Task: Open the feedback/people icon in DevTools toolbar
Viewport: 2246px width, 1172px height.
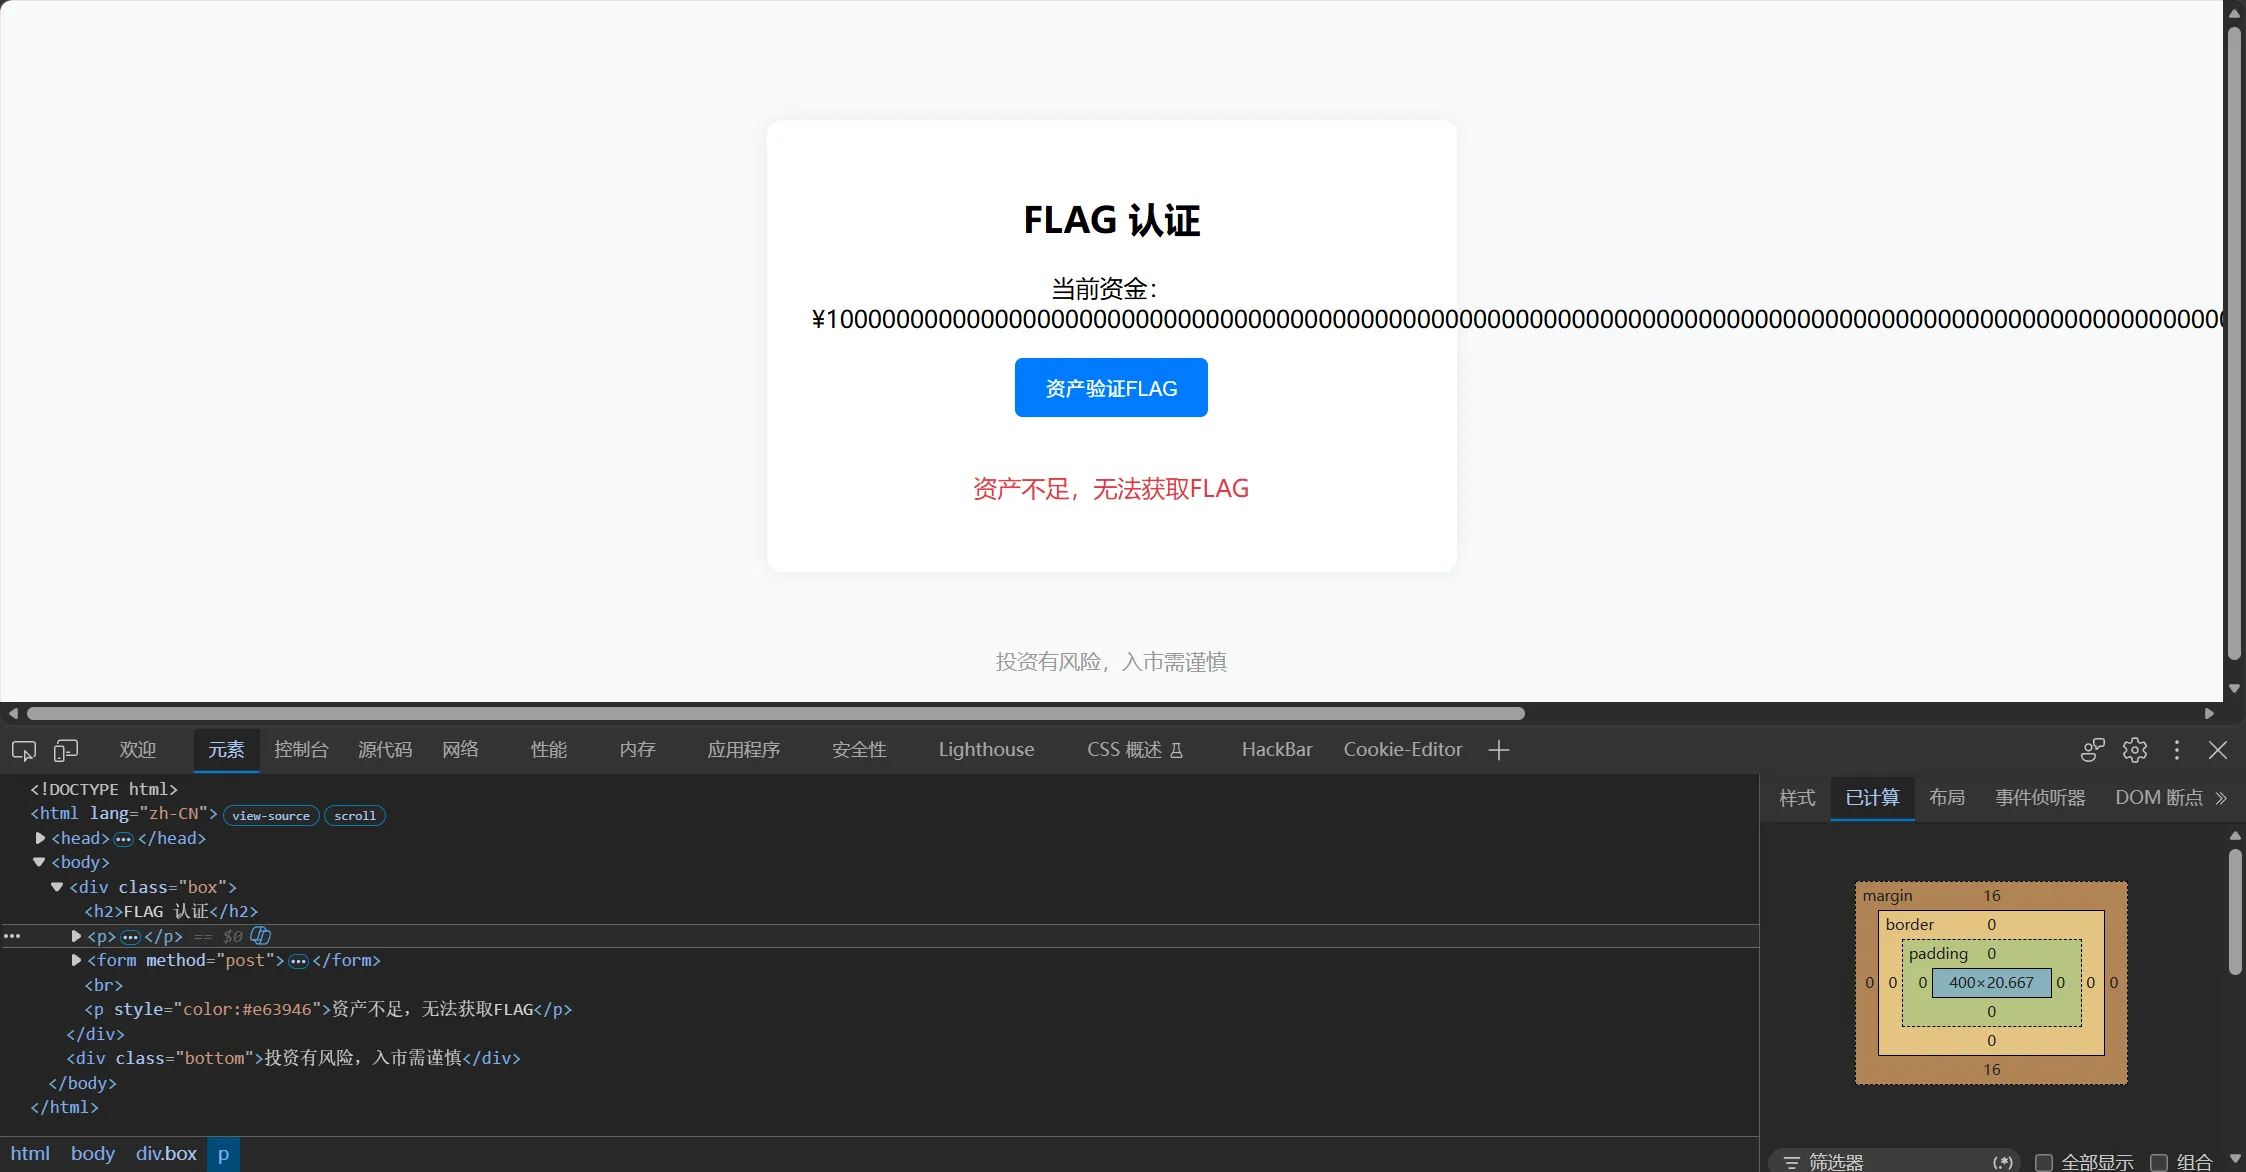Action: [x=2093, y=750]
